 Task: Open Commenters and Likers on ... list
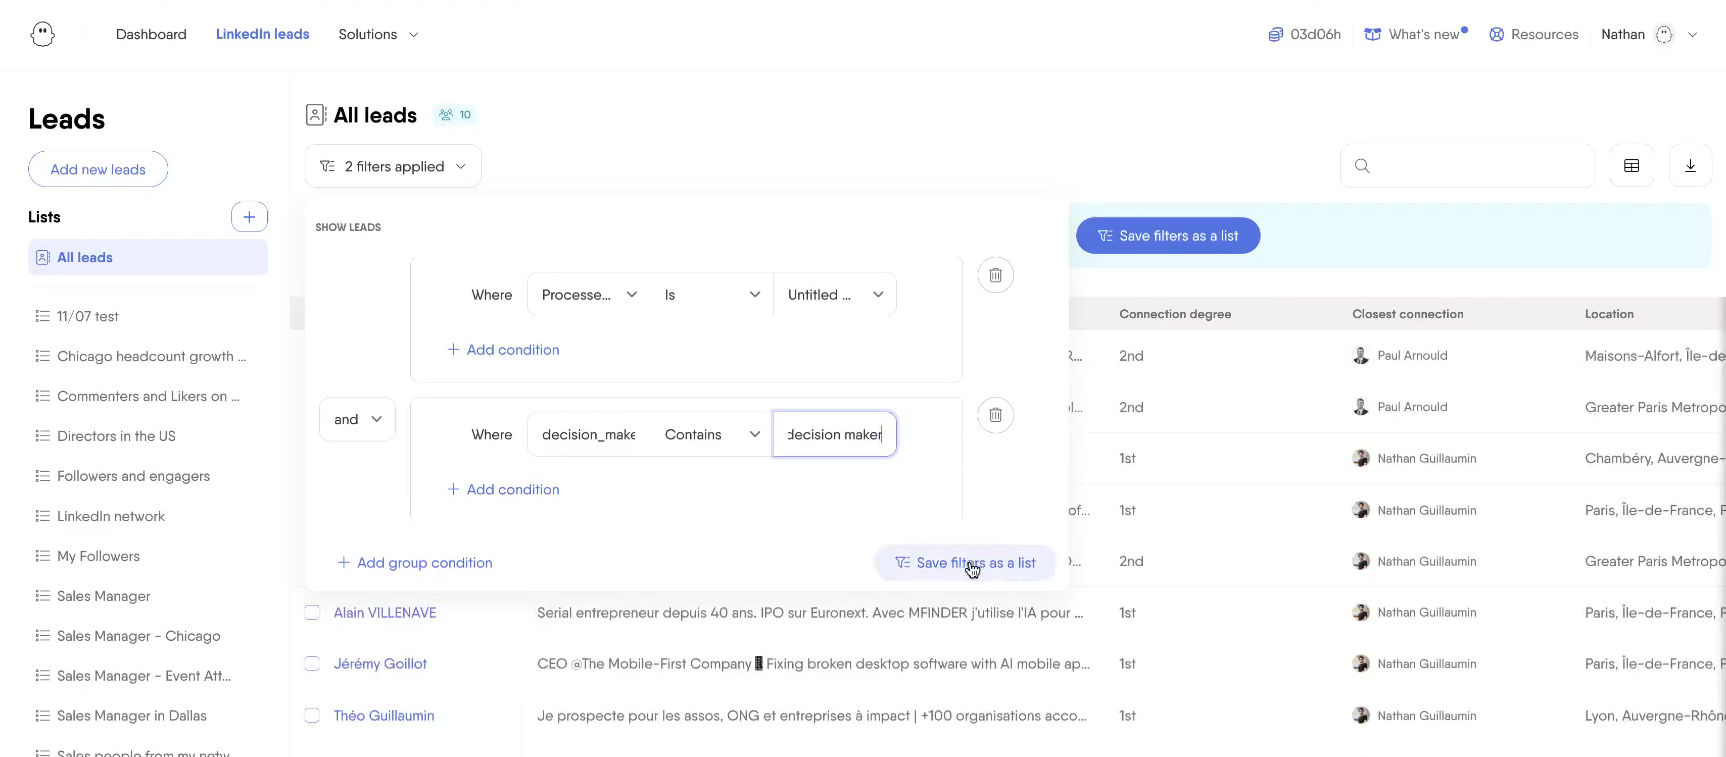pyautogui.click(x=148, y=396)
